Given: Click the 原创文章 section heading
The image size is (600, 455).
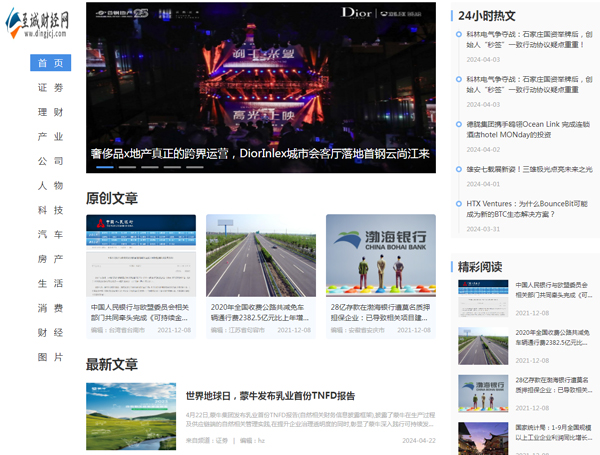Looking at the screenshot, I should (112, 198).
